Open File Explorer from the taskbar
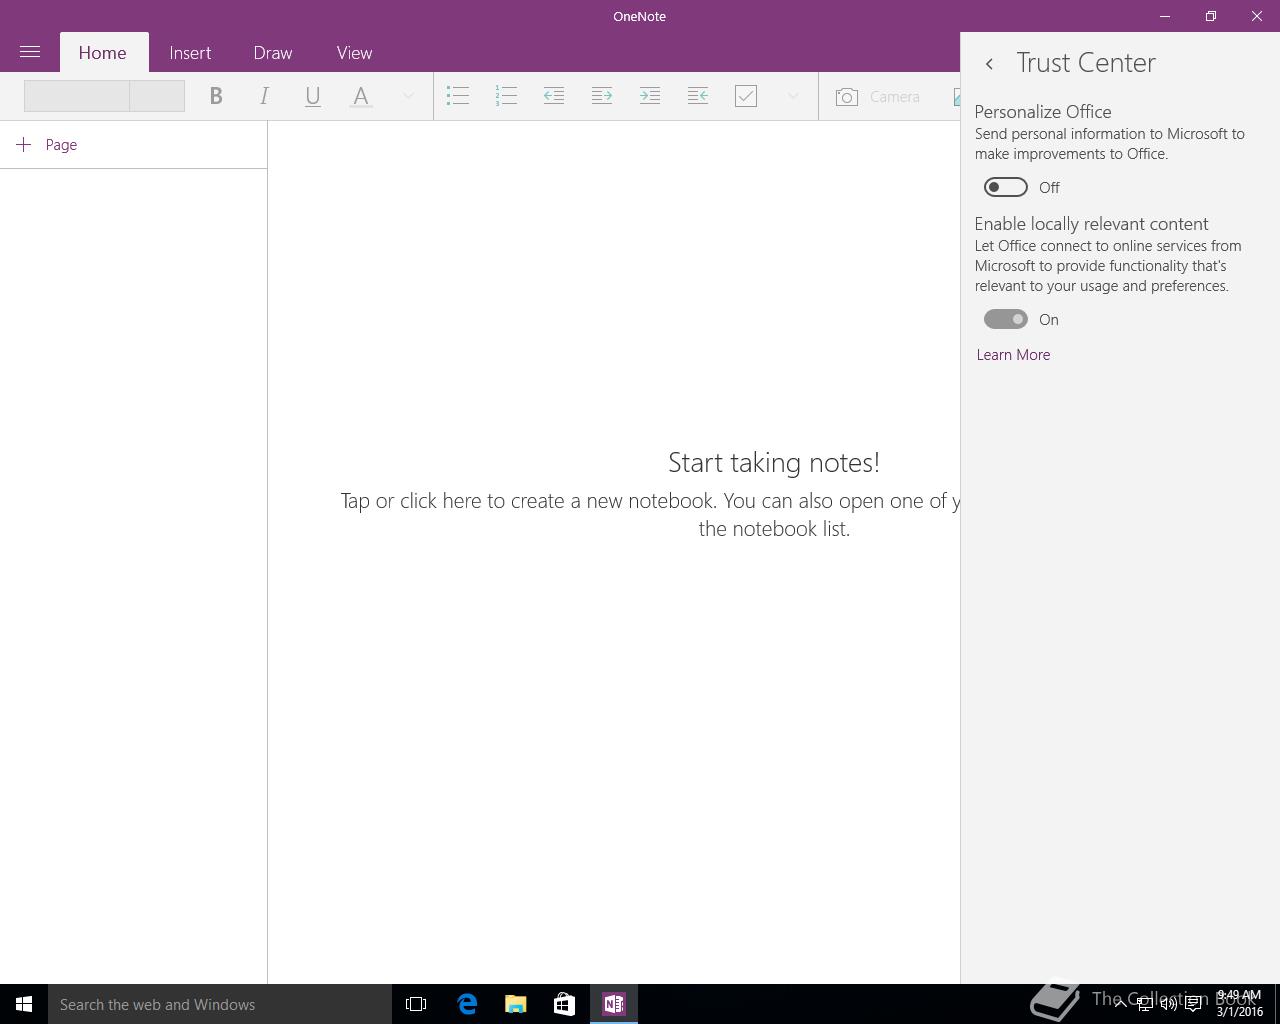Image resolution: width=1280 pixels, height=1024 pixels. [516, 1004]
